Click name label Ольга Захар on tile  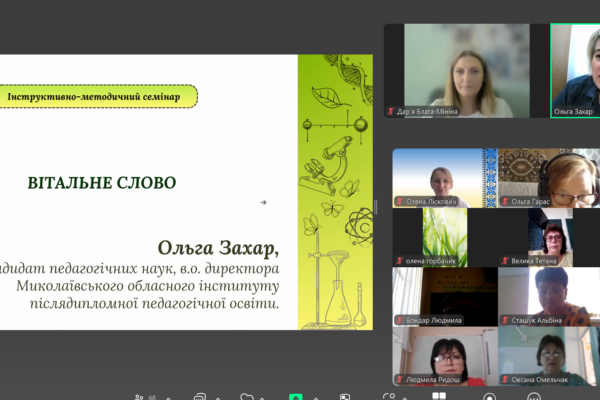[x=573, y=111]
